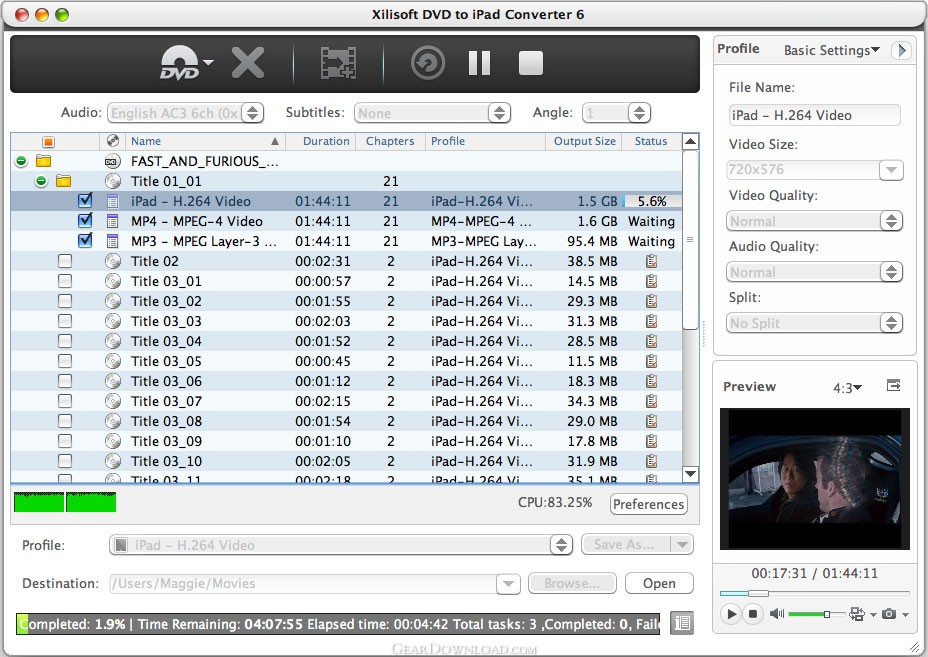Click the detach preview window icon

(894, 386)
